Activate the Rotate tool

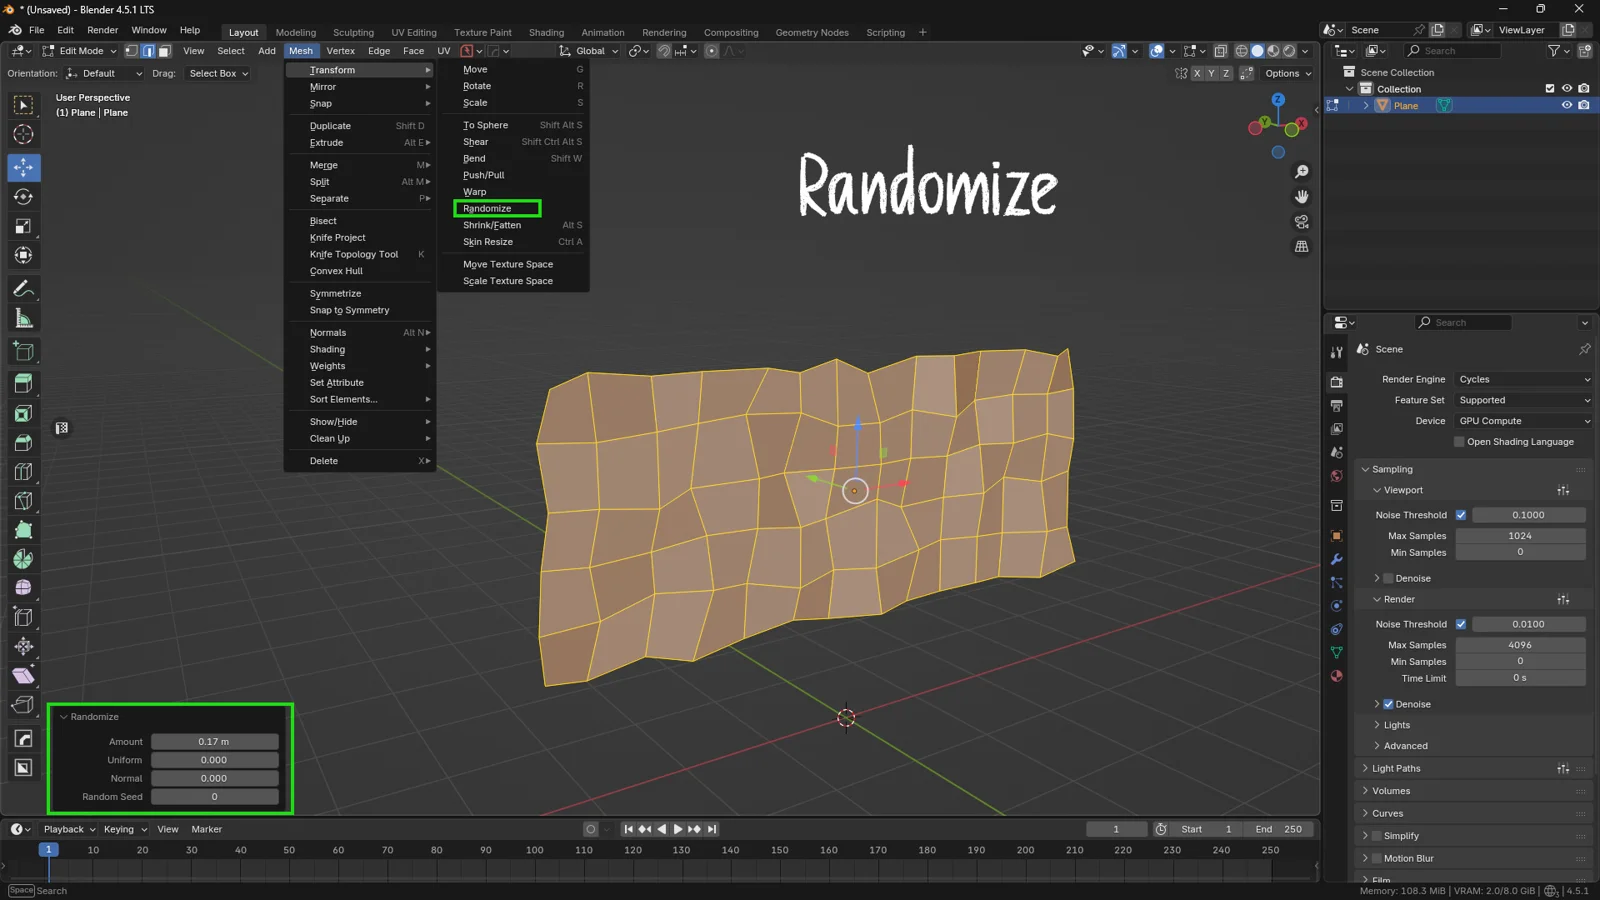pyautogui.click(x=23, y=197)
